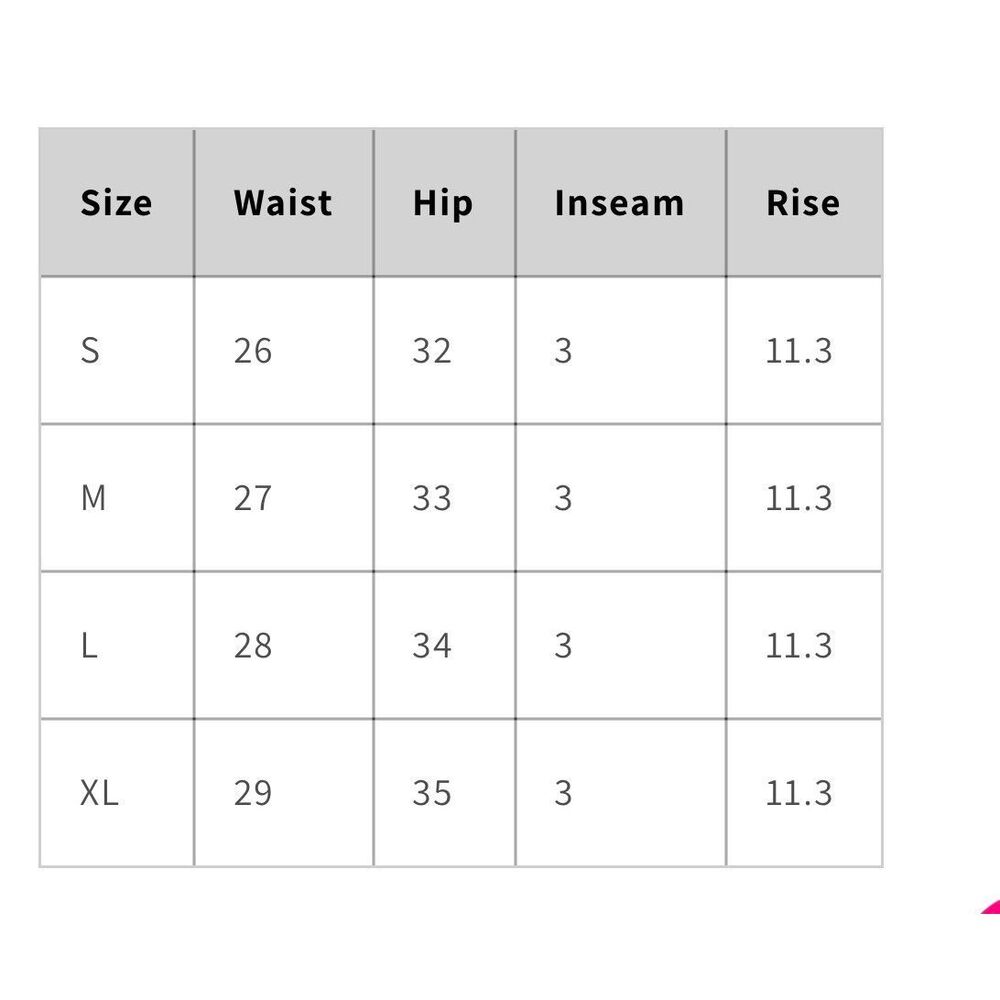
Task: Click the M size cell
Action: tap(93, 498)
